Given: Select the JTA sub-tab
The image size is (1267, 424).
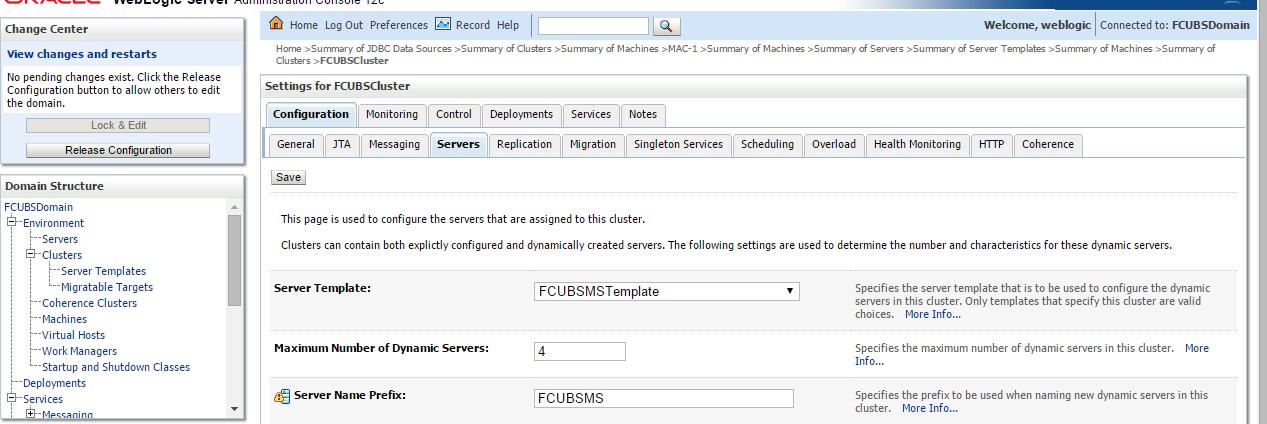Looking at the screenshot, I should tap(341, 144).
